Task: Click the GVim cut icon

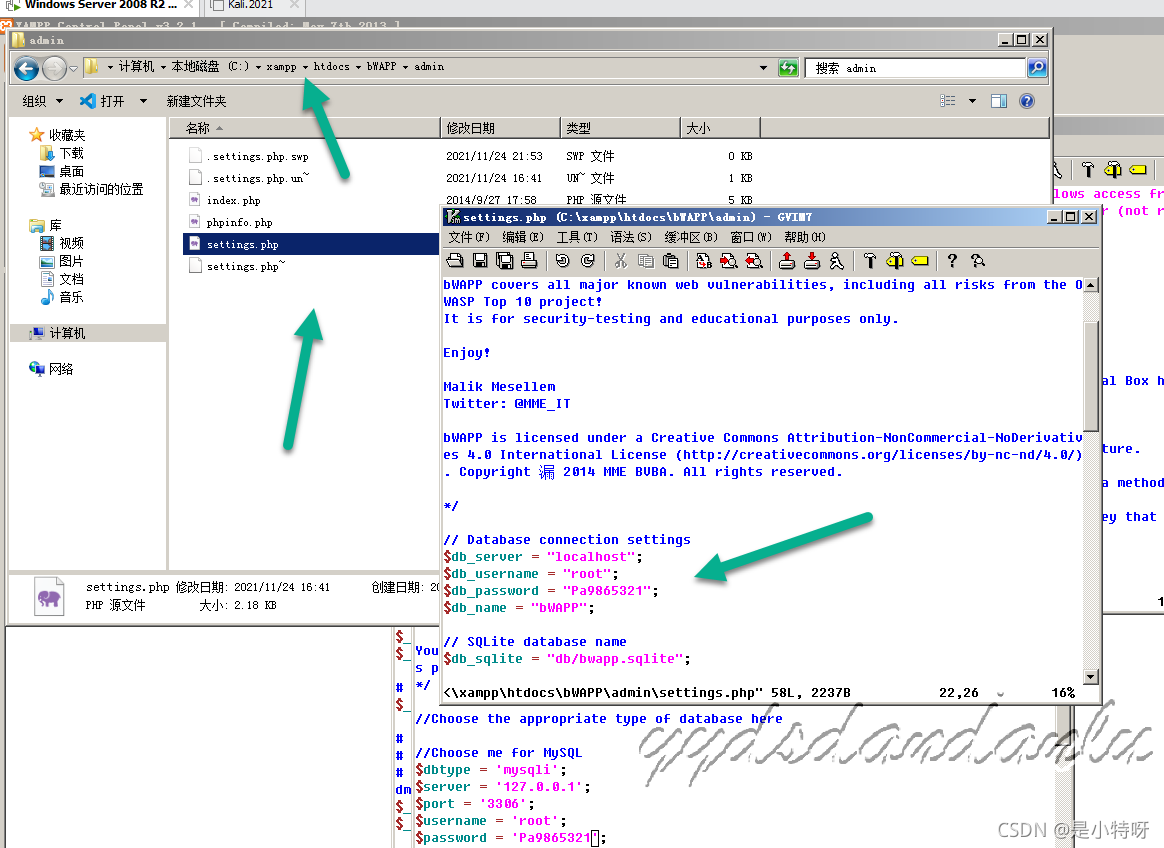Action: (x=621, y=261)
